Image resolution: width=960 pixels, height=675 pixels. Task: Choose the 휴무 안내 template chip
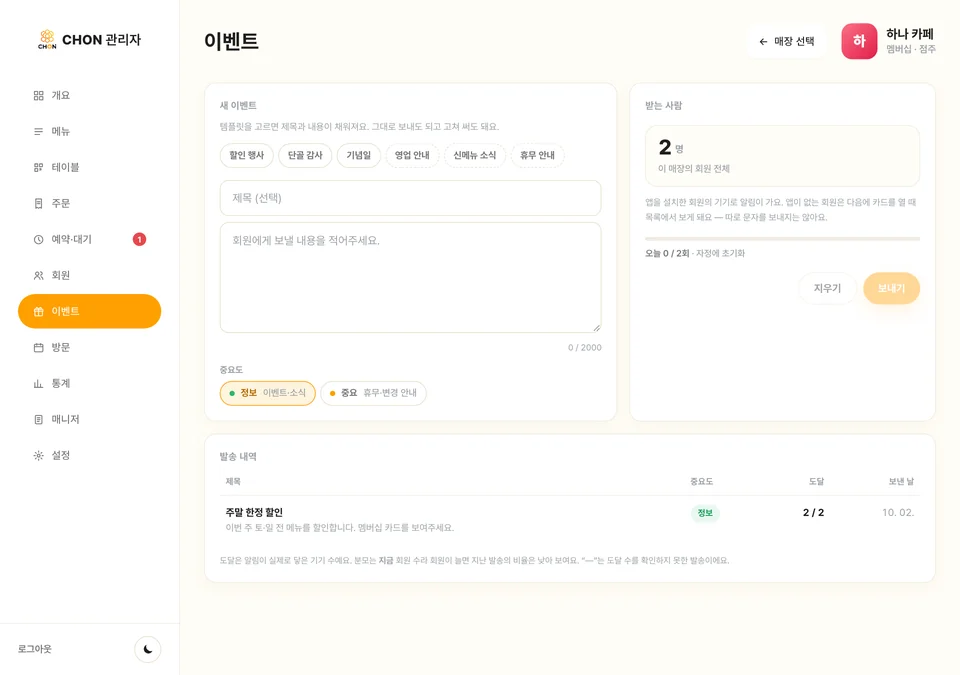pyautogui.click(x=538, y=156)
